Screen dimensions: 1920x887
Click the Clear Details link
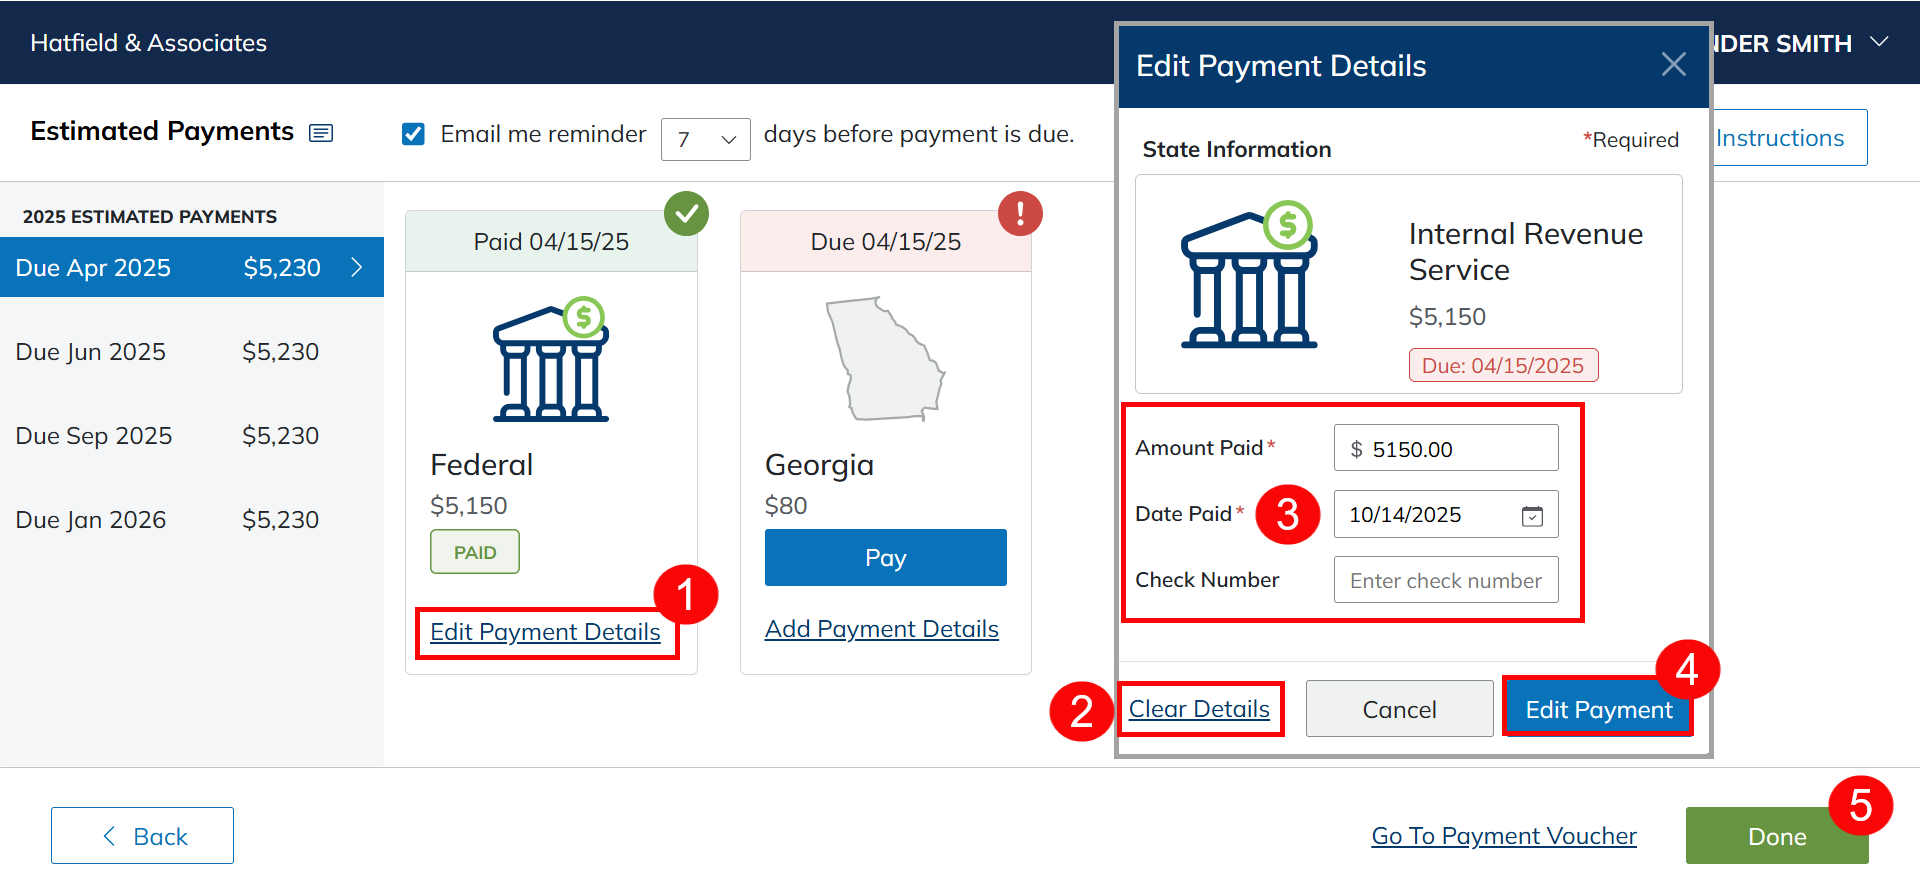click(1199, 709)
